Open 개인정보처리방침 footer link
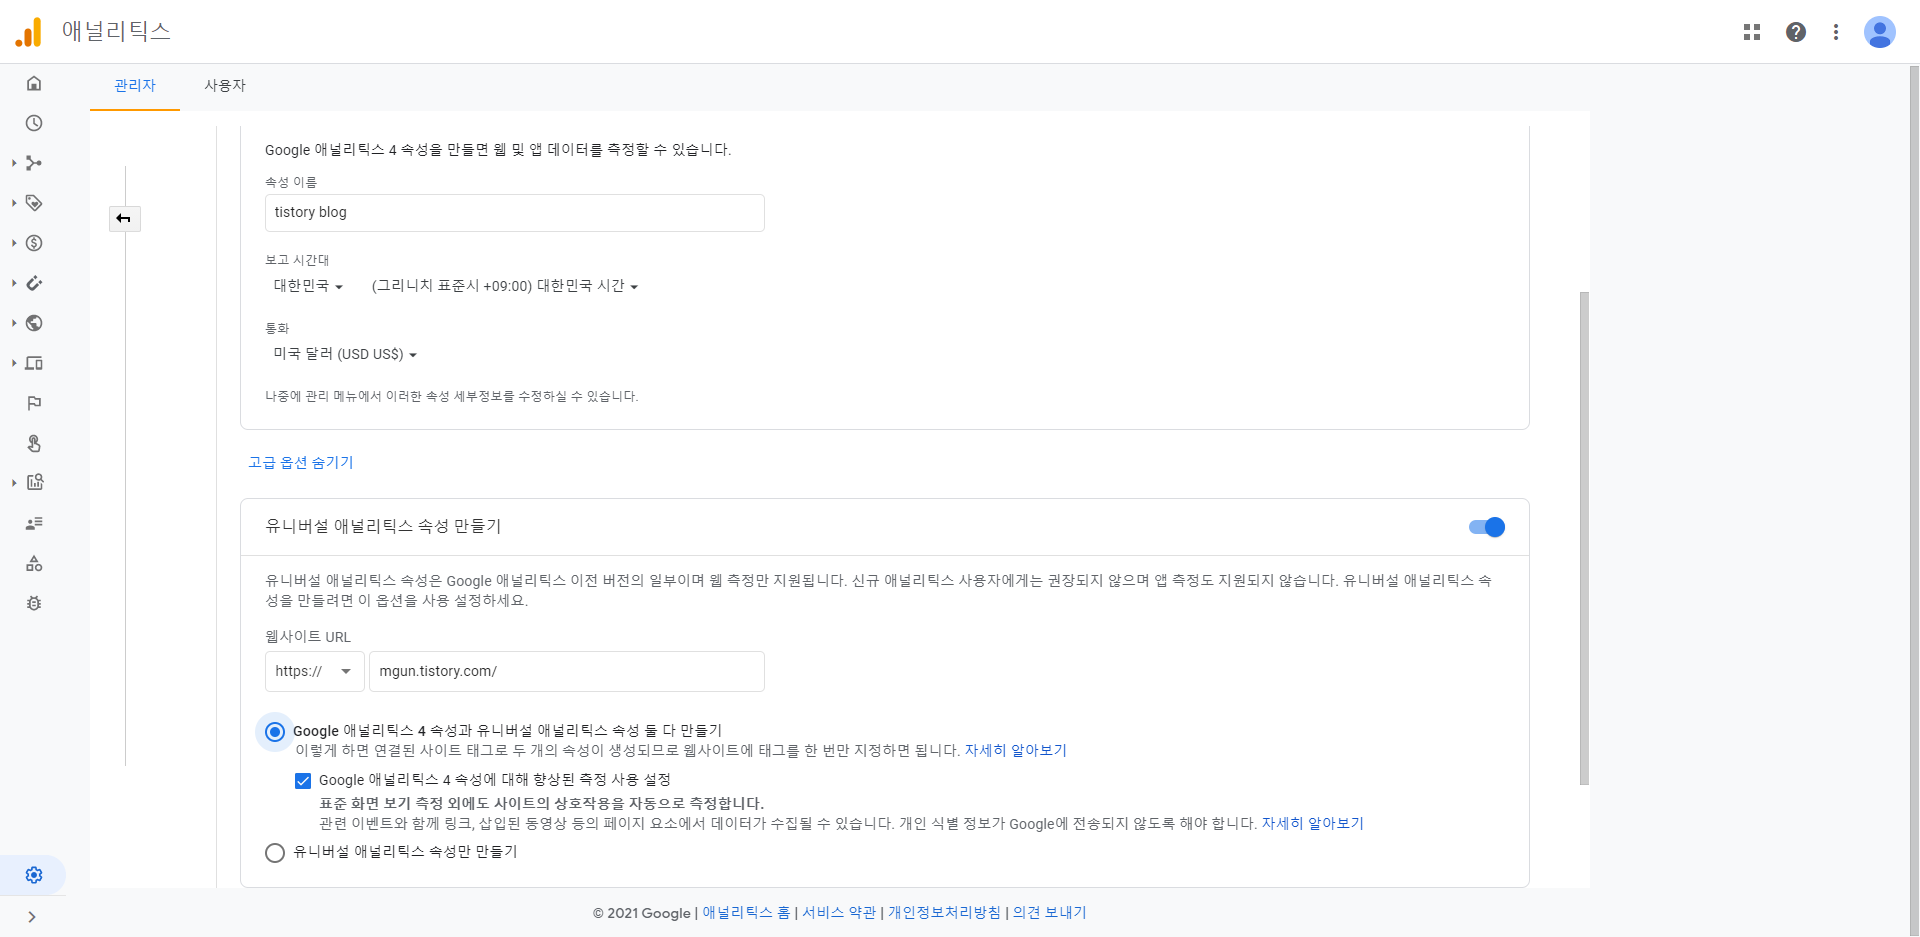The image size is (1920, 937). tap(944, 913)
